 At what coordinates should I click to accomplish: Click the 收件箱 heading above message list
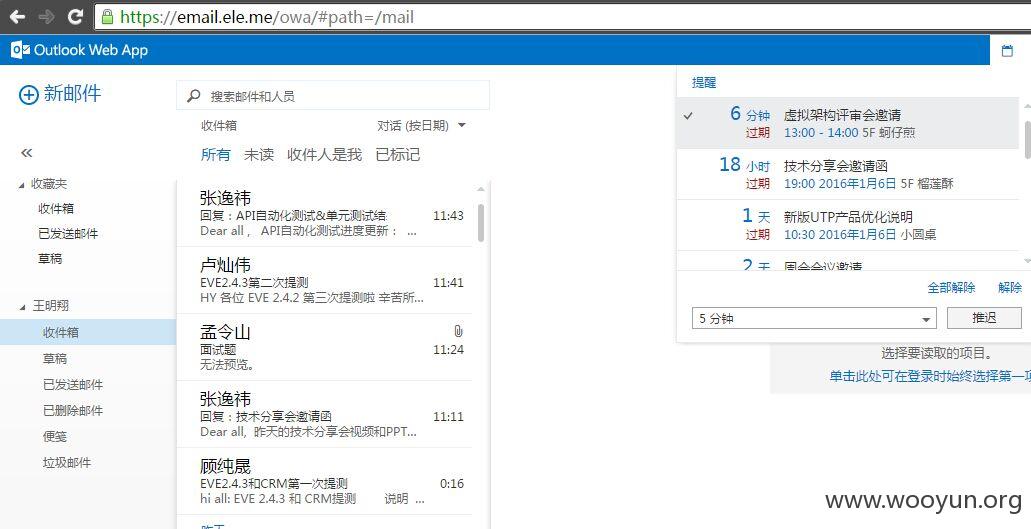tap(219, 126)
